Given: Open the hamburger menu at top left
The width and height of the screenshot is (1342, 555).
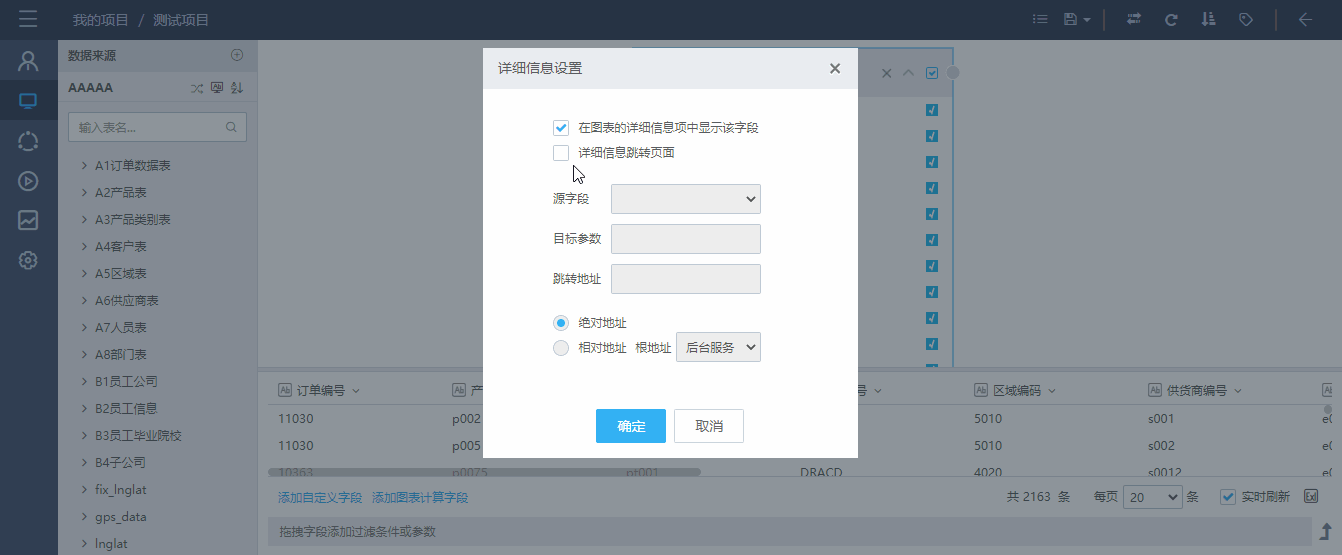Looking at the screenshot, I should (x=28, y=19).
